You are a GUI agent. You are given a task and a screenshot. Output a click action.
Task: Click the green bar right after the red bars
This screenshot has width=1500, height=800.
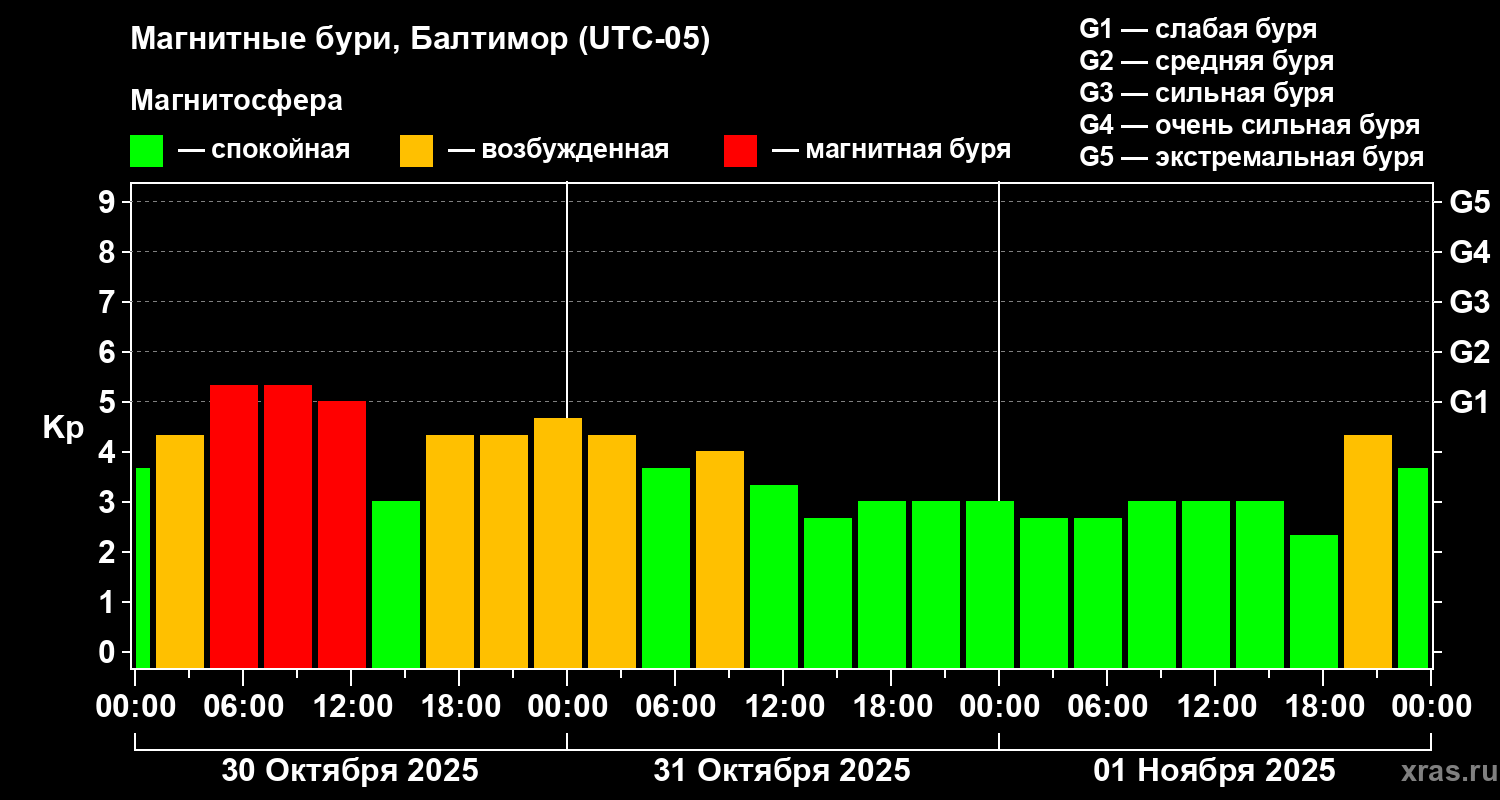(x=396, y=584)
